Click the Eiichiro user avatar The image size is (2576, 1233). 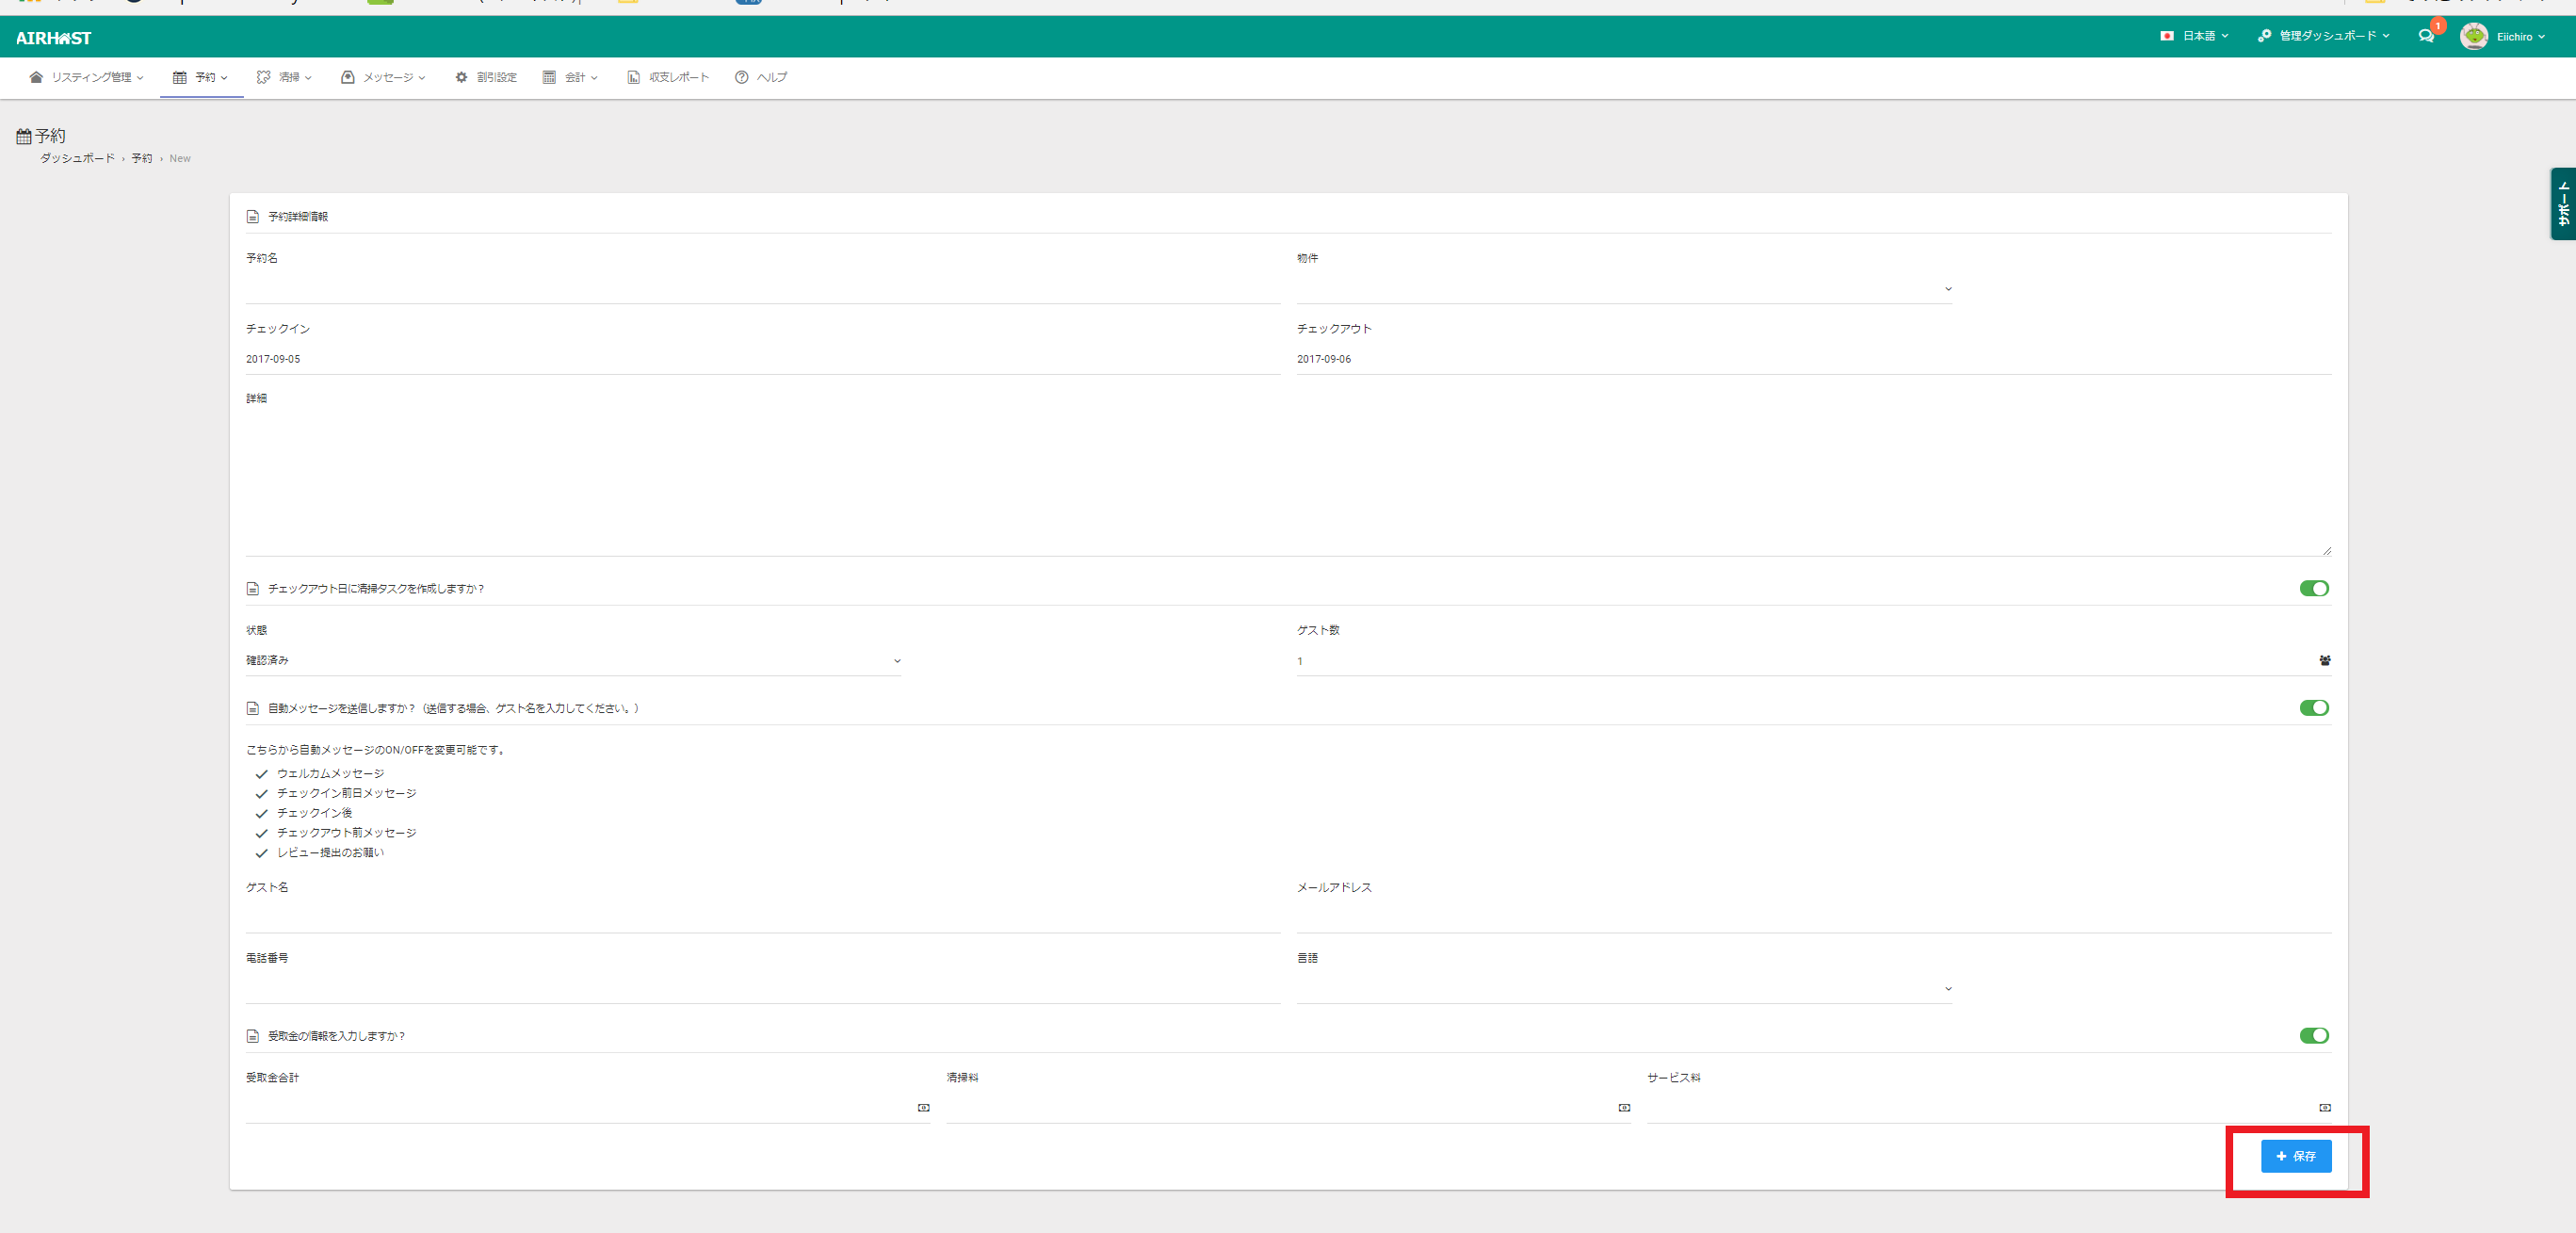(x=2473, y=36)
